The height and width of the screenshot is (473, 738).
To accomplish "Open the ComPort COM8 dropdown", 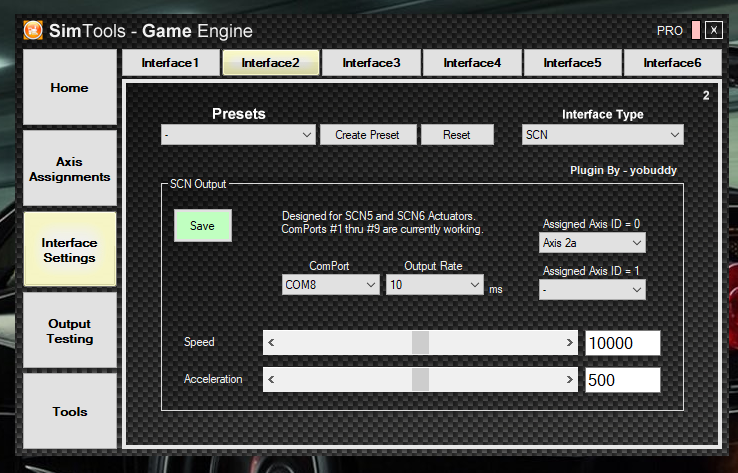I will pos(330,285).
